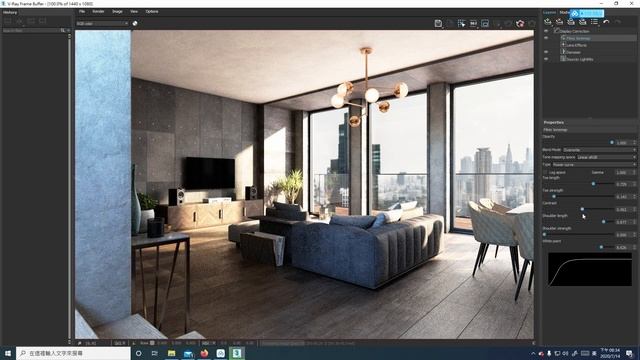This screenshot has height=360, width=640.
Task: Open the Type dropdown set to Power curve
Action: point(594,164)
